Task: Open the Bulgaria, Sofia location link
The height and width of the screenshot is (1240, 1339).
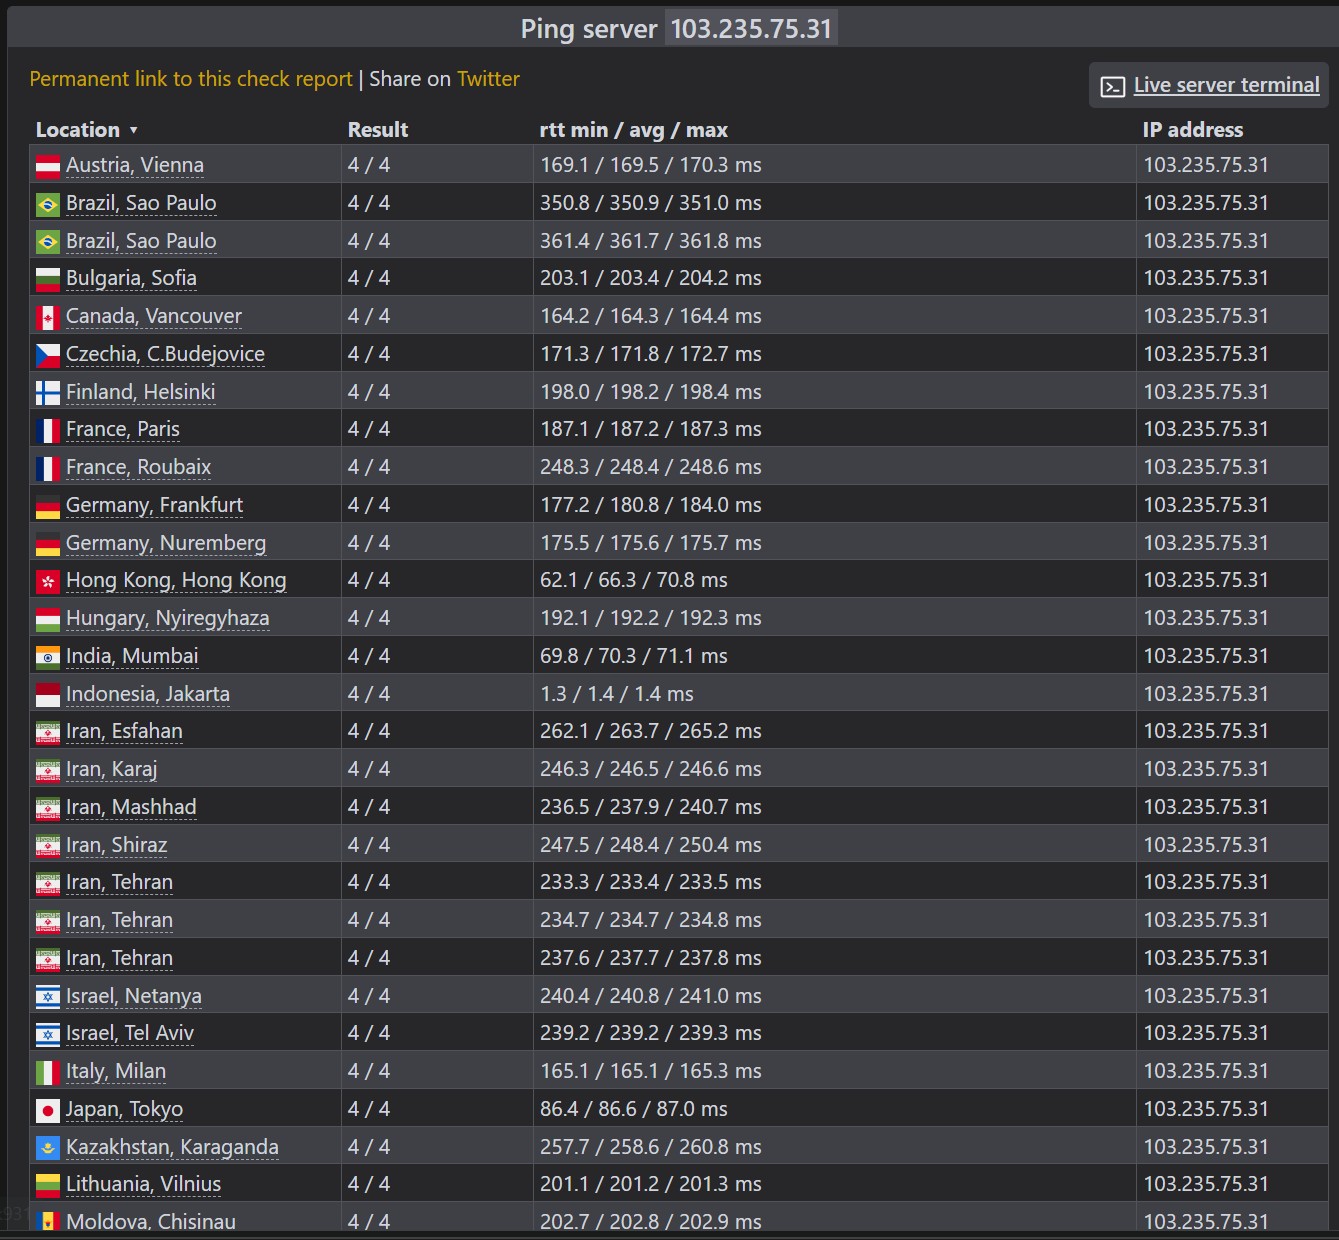Action: (131, 278)
